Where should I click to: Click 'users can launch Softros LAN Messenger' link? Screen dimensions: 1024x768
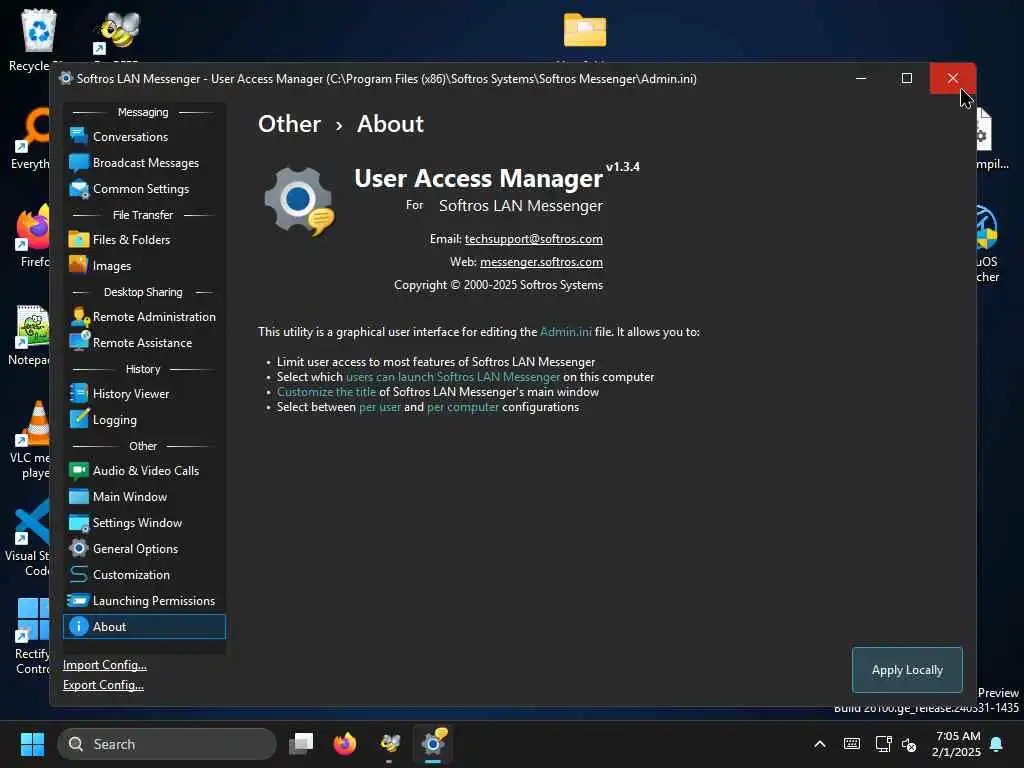[x=453, y=377]
